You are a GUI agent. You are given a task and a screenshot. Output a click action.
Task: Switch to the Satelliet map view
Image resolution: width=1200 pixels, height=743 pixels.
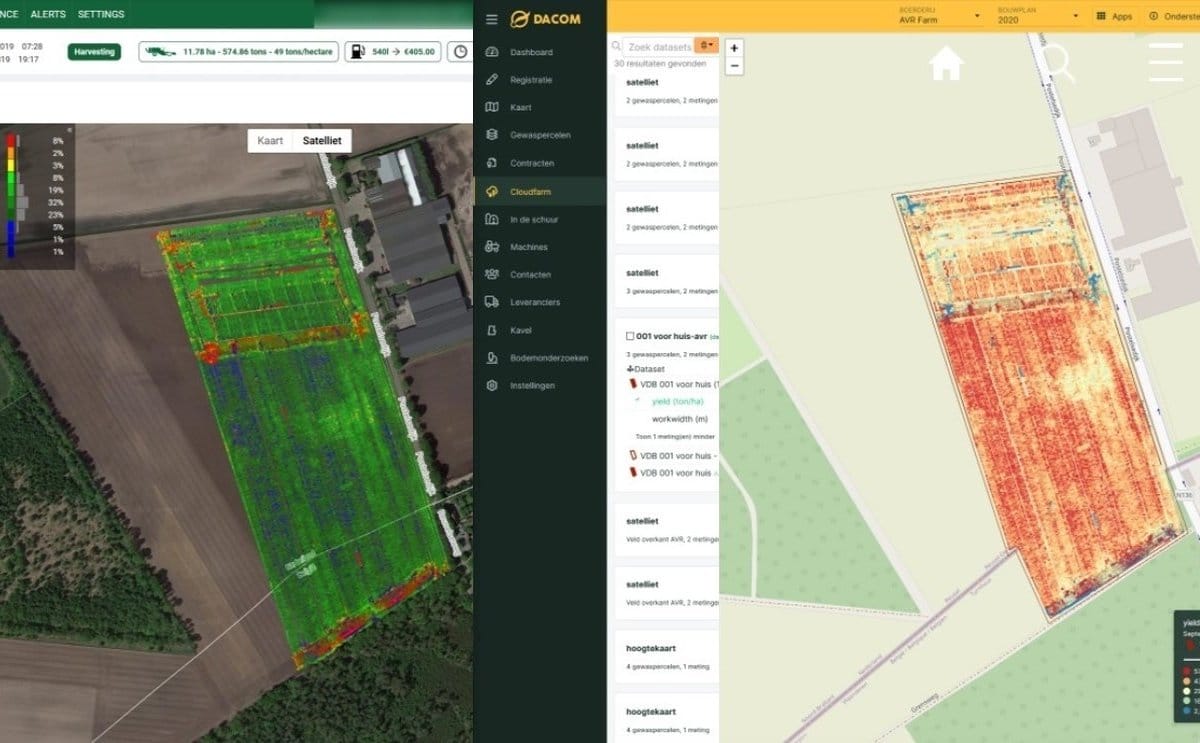click(x=322, y=141)
